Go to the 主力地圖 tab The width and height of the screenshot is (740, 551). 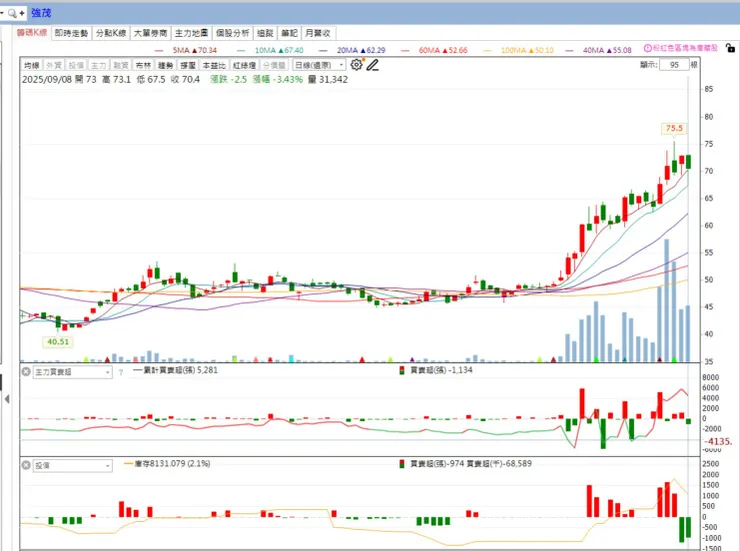191,33
